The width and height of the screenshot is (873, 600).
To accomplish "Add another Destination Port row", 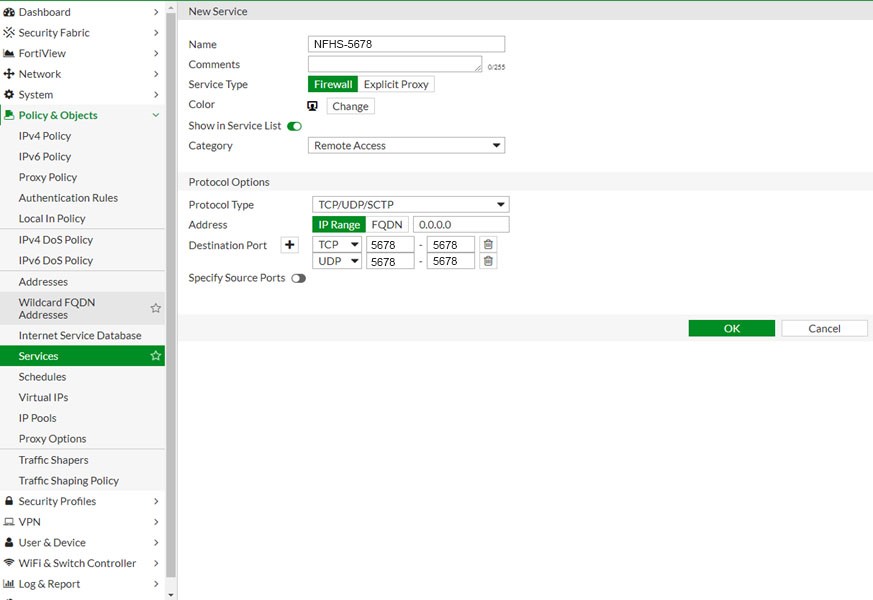I will (289, 244).
